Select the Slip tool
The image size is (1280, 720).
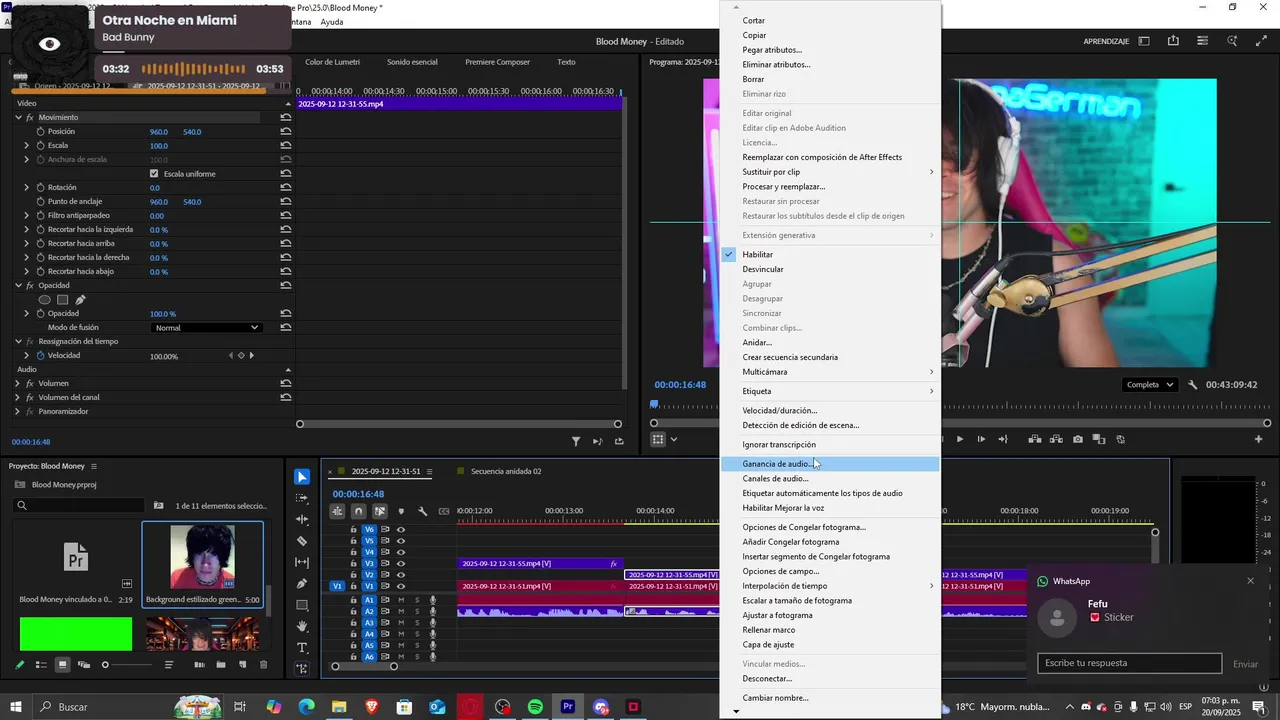[302, 562]
